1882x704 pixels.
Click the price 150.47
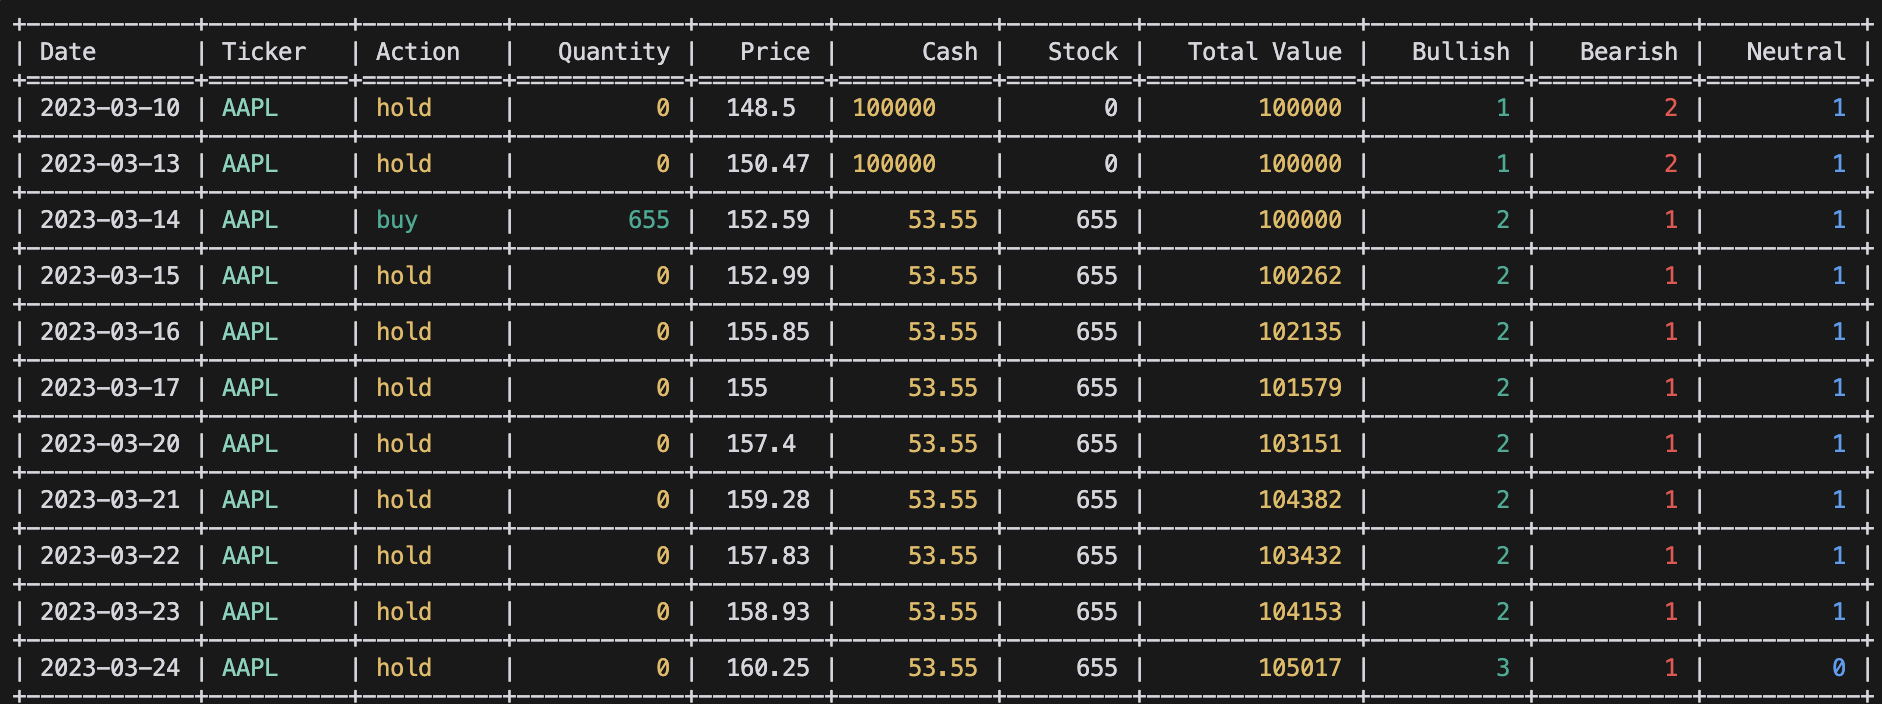(767, 164)
